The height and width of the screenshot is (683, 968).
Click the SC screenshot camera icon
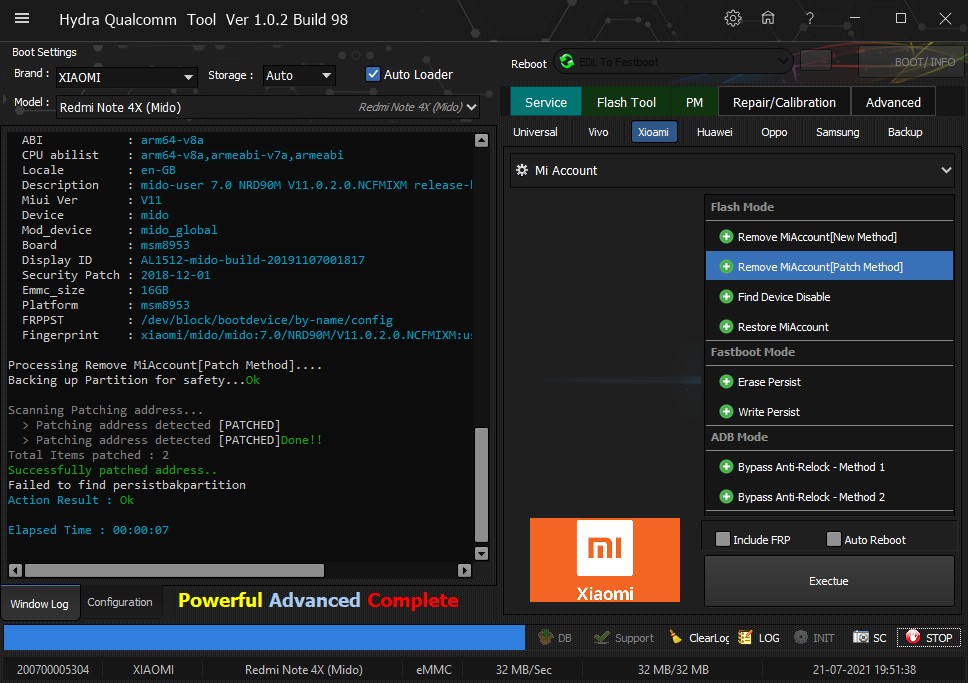coord(861,637)
